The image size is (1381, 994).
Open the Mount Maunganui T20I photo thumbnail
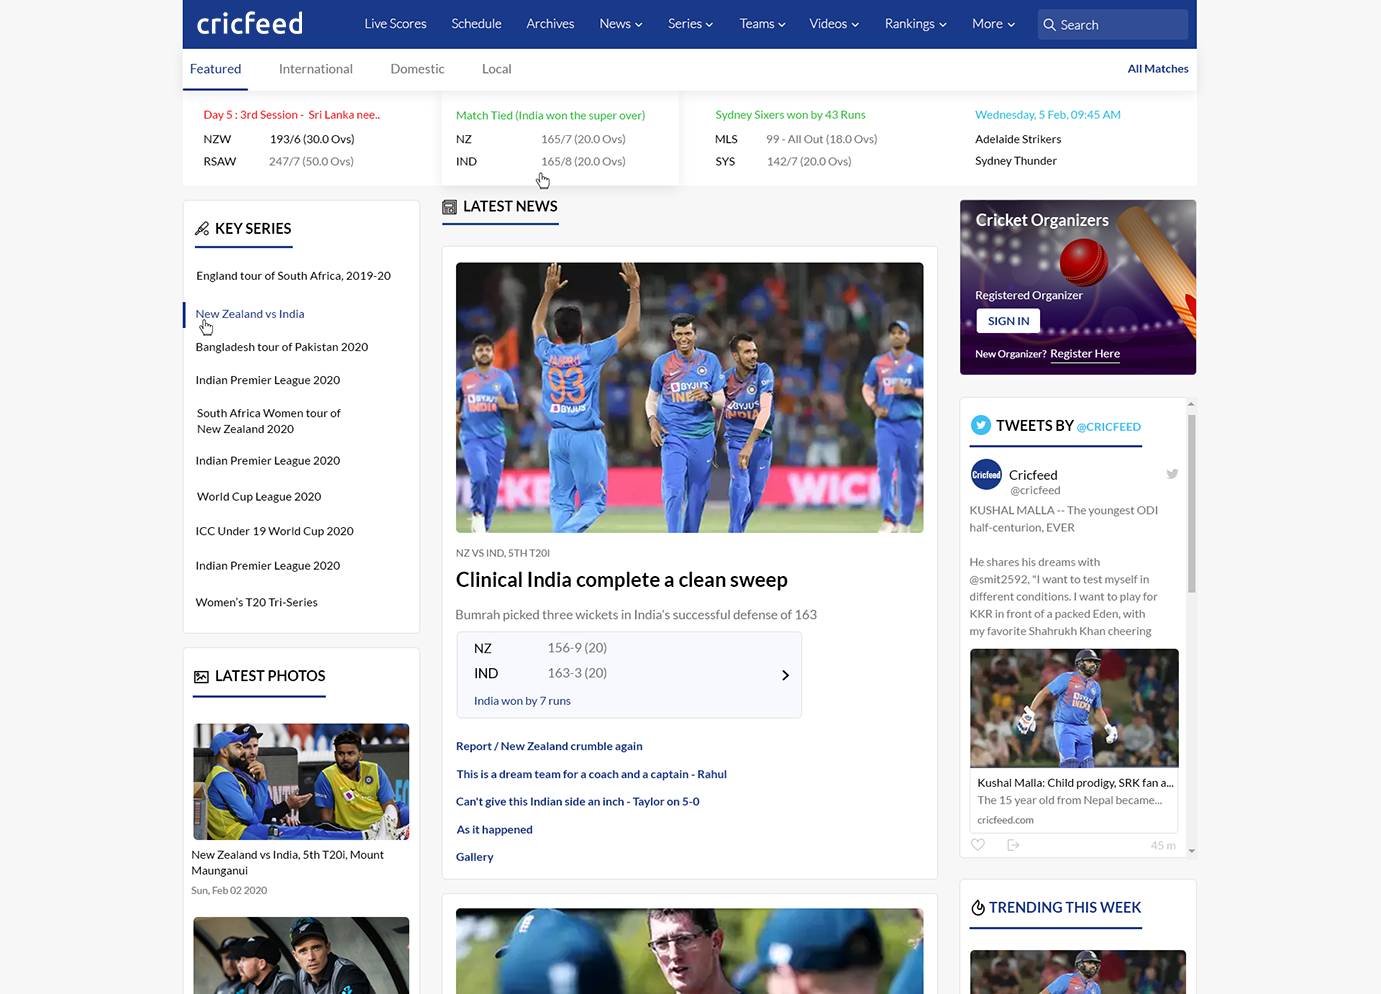coord(301,782)
